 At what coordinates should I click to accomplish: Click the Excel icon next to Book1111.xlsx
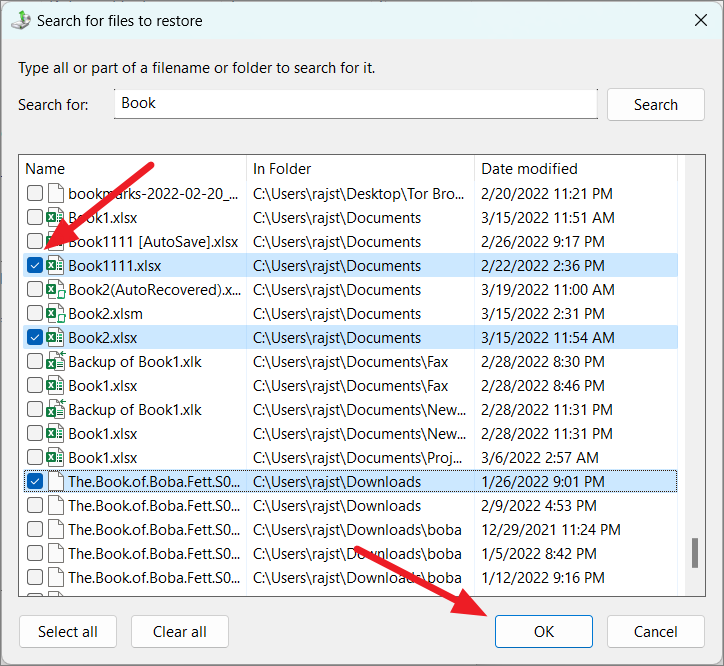55,266
